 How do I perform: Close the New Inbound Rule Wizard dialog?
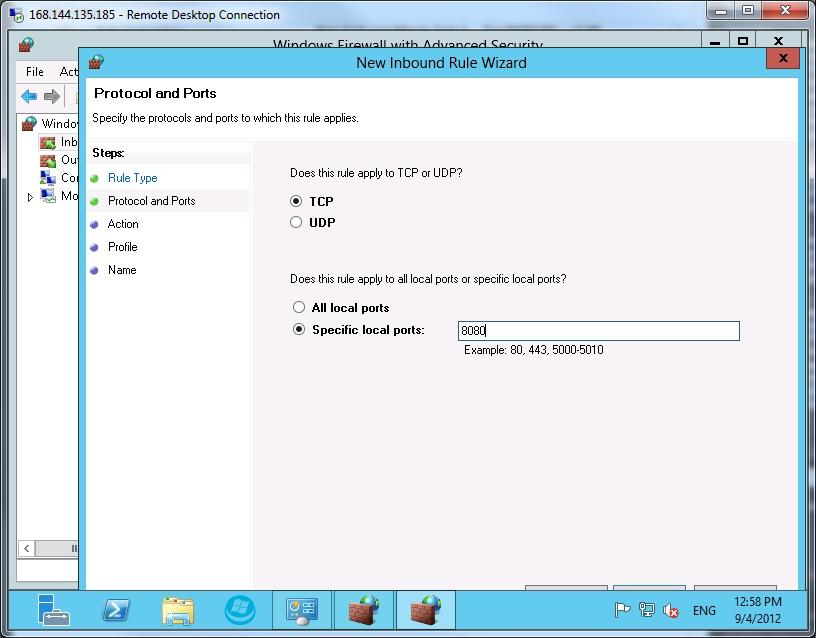pyautogui.click(x=782, y=58)
